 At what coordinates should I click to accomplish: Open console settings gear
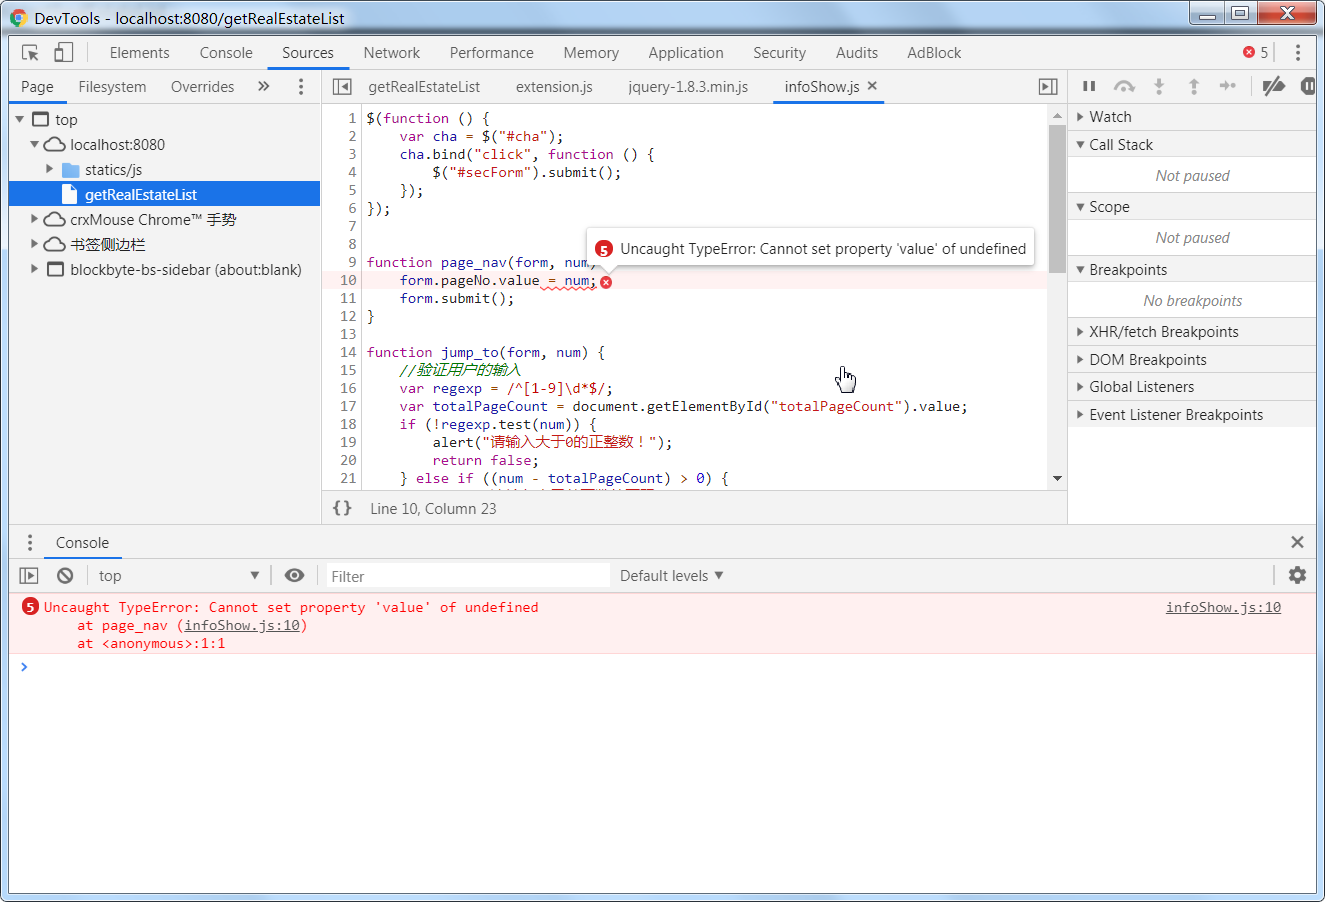(1297, 575)
